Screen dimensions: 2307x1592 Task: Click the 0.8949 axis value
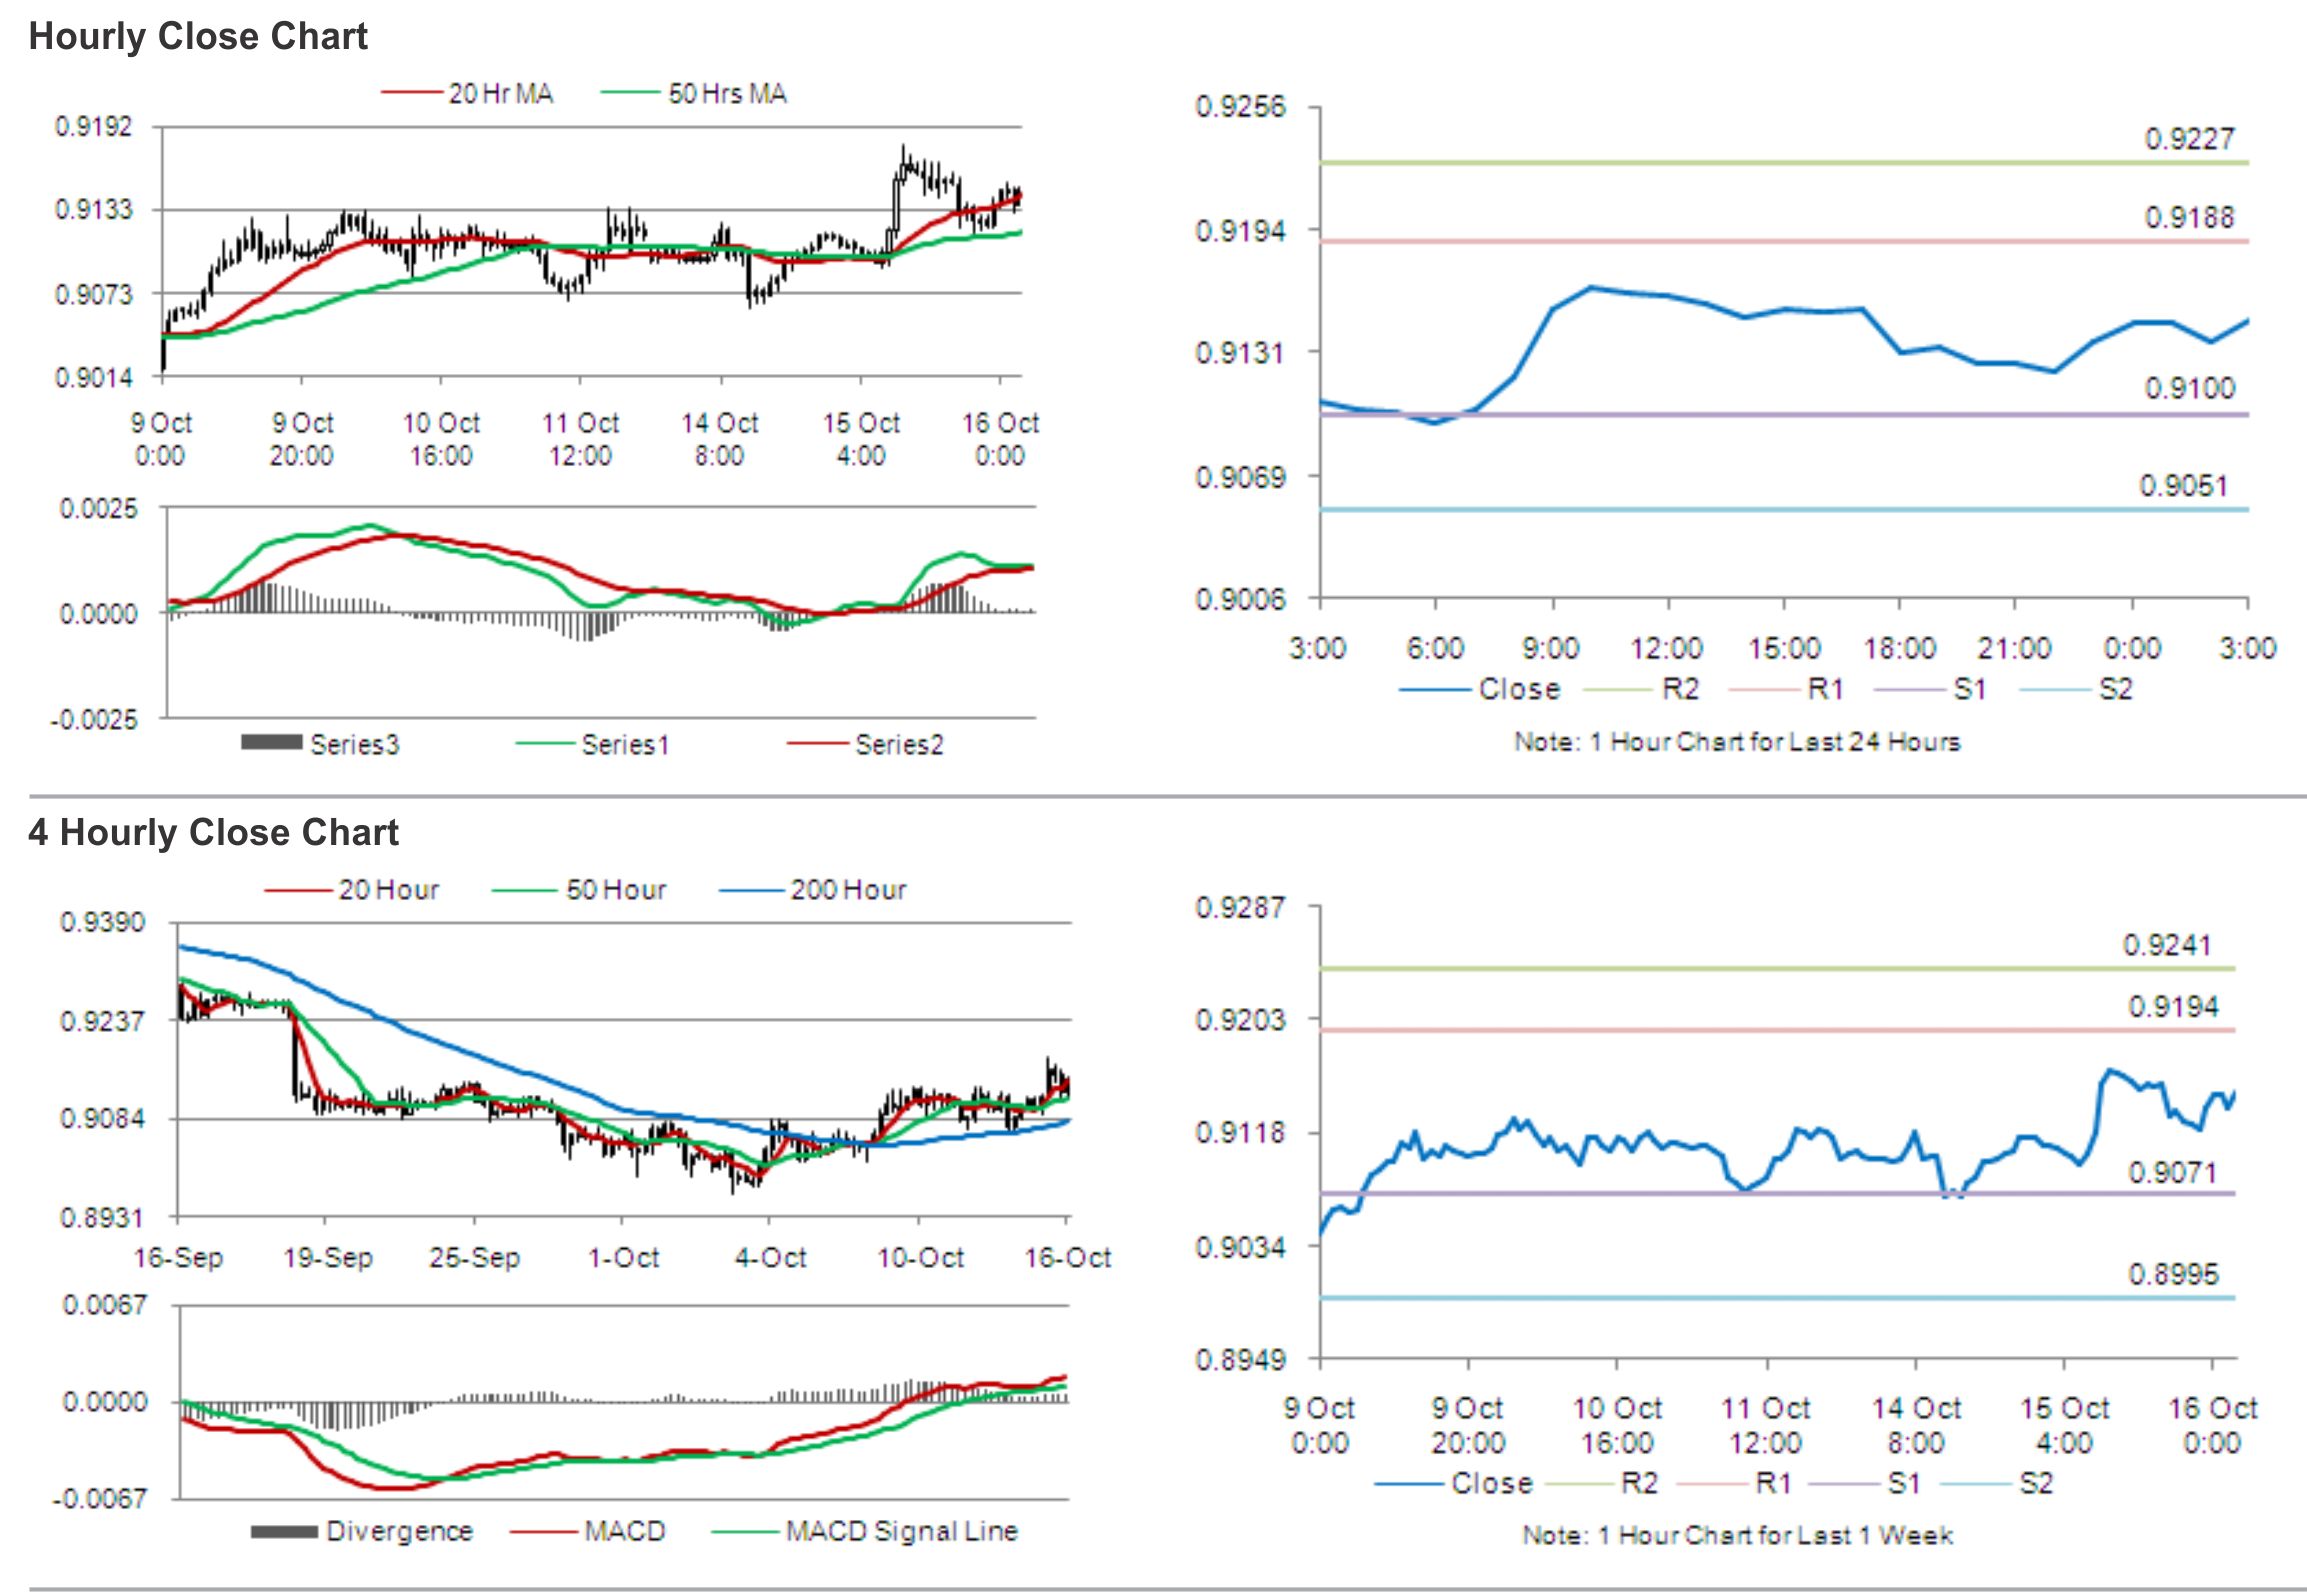(1240, 1360)
